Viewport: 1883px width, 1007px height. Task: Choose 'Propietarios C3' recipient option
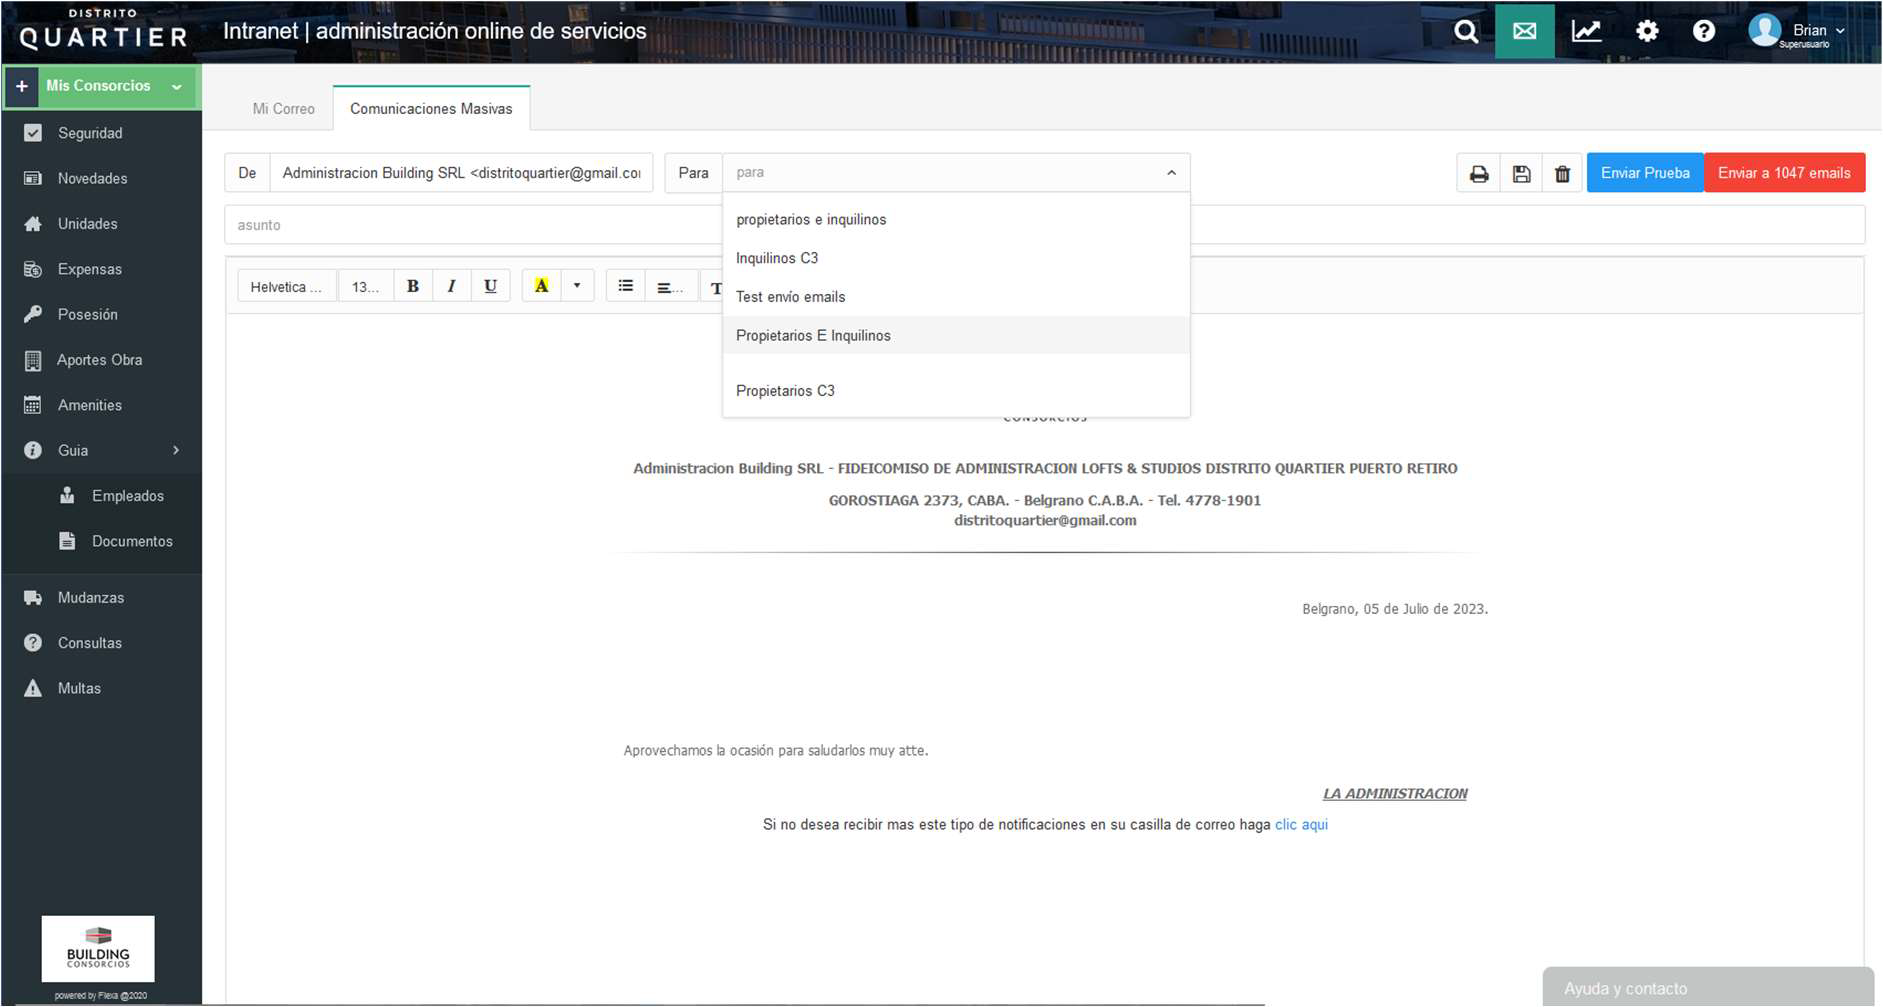(956, 391)
